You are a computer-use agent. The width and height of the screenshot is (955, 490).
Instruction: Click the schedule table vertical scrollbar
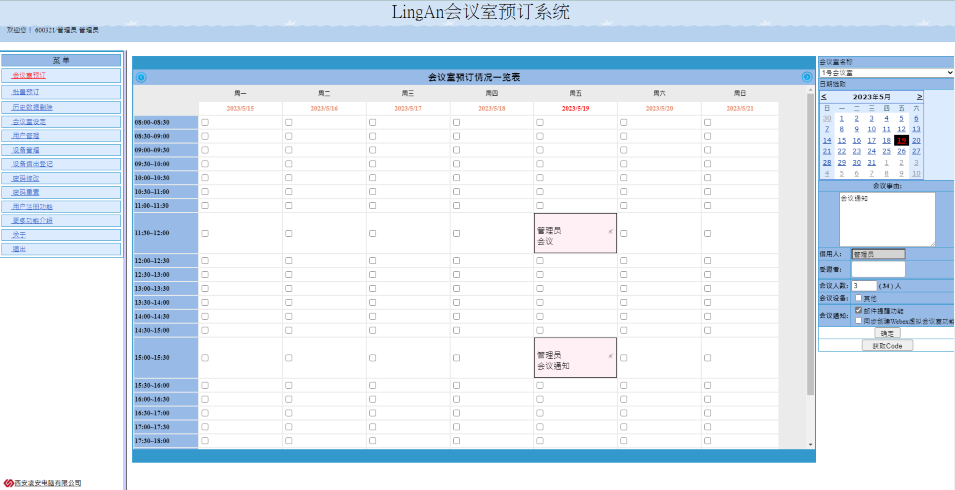click(810, 250)
